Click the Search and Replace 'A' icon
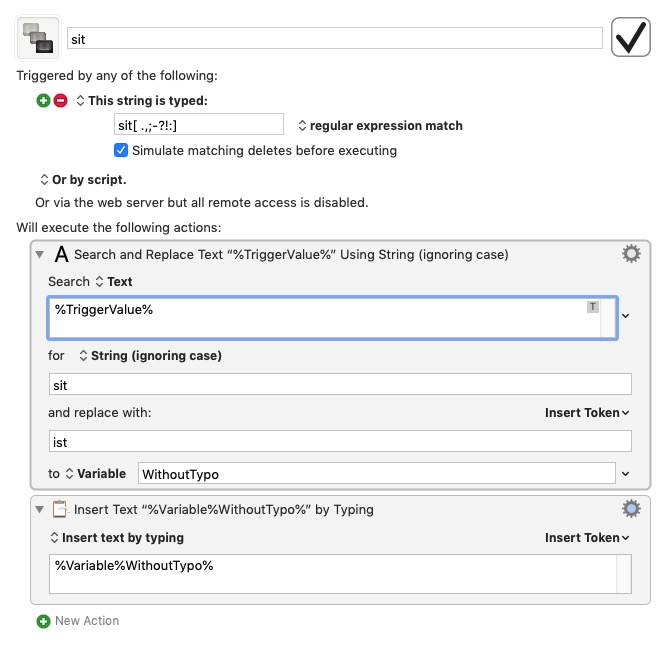The image size is (670, 651). coord(61,255)
